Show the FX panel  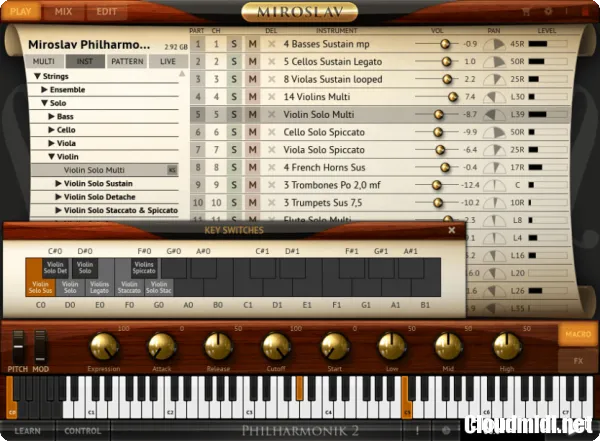[x=578, y=360]
